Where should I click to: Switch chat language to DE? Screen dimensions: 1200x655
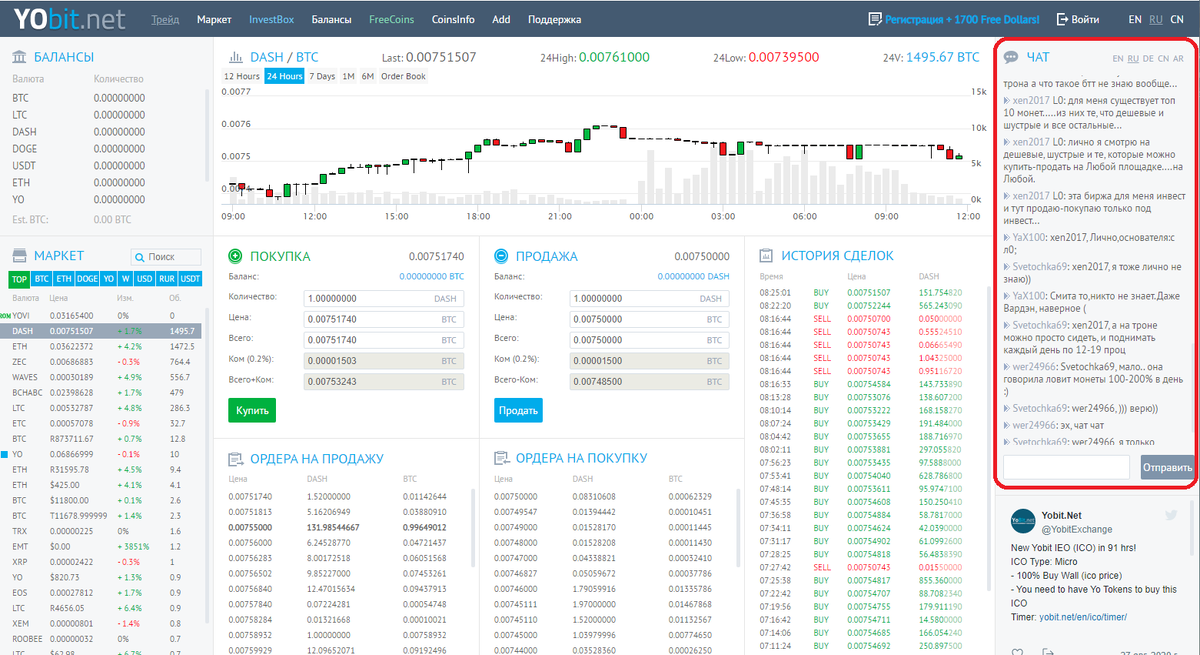point(1149,59)
